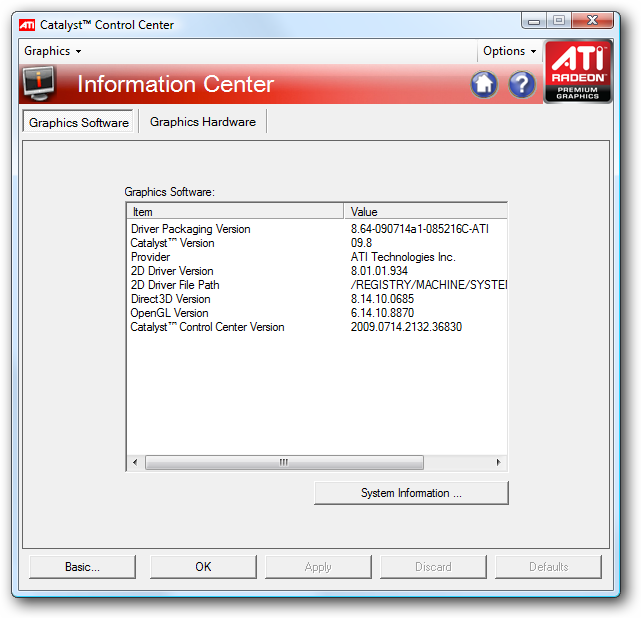
Task: Click the value 8.64-090714a1-085216C-ATI
Action: (419, 229)
